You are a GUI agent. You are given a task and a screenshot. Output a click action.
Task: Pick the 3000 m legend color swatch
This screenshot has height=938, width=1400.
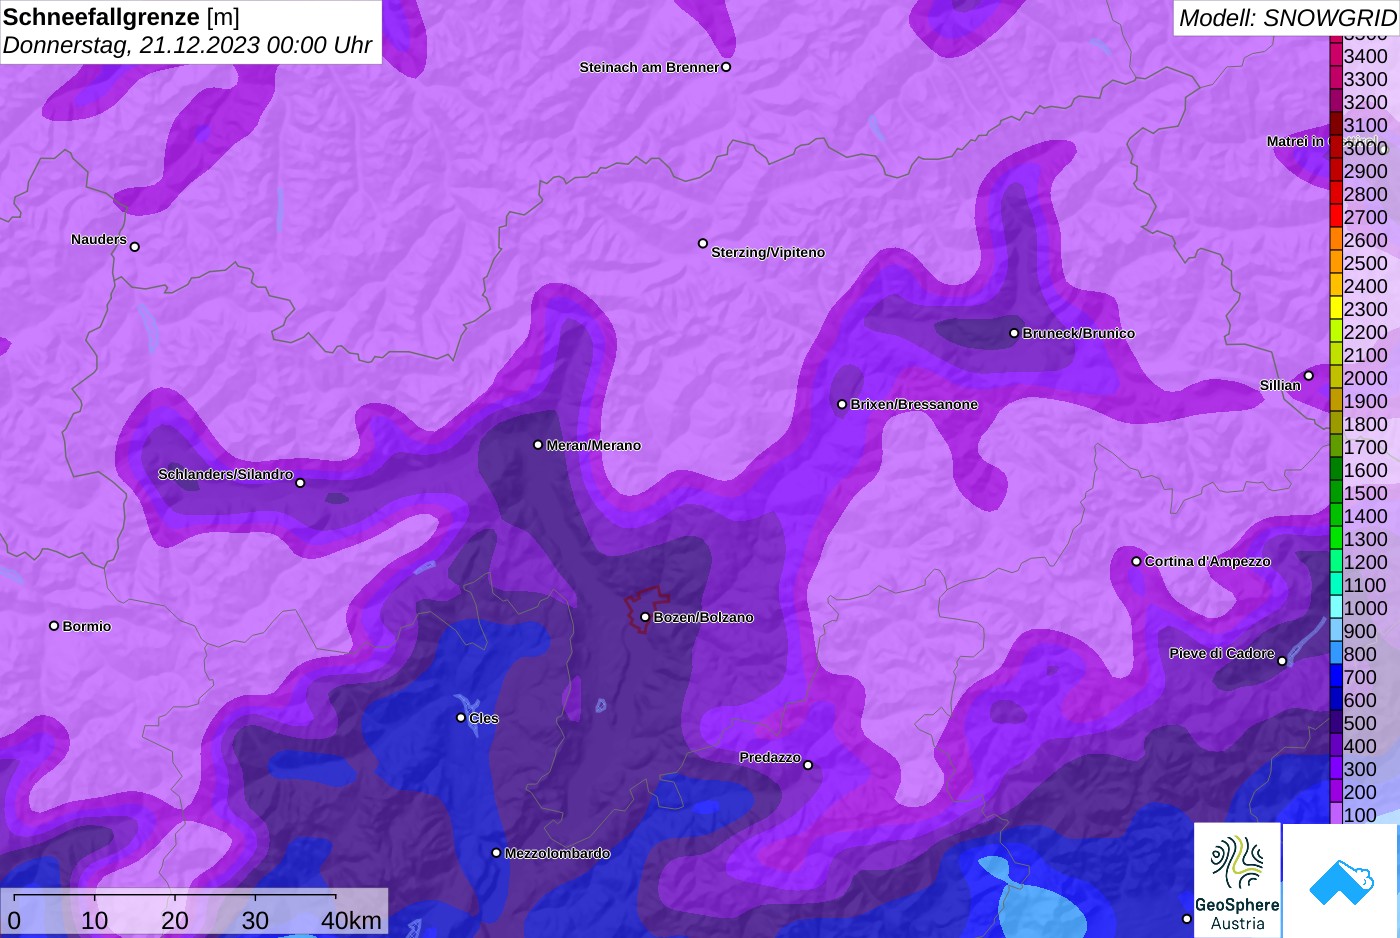point(1335,148)
